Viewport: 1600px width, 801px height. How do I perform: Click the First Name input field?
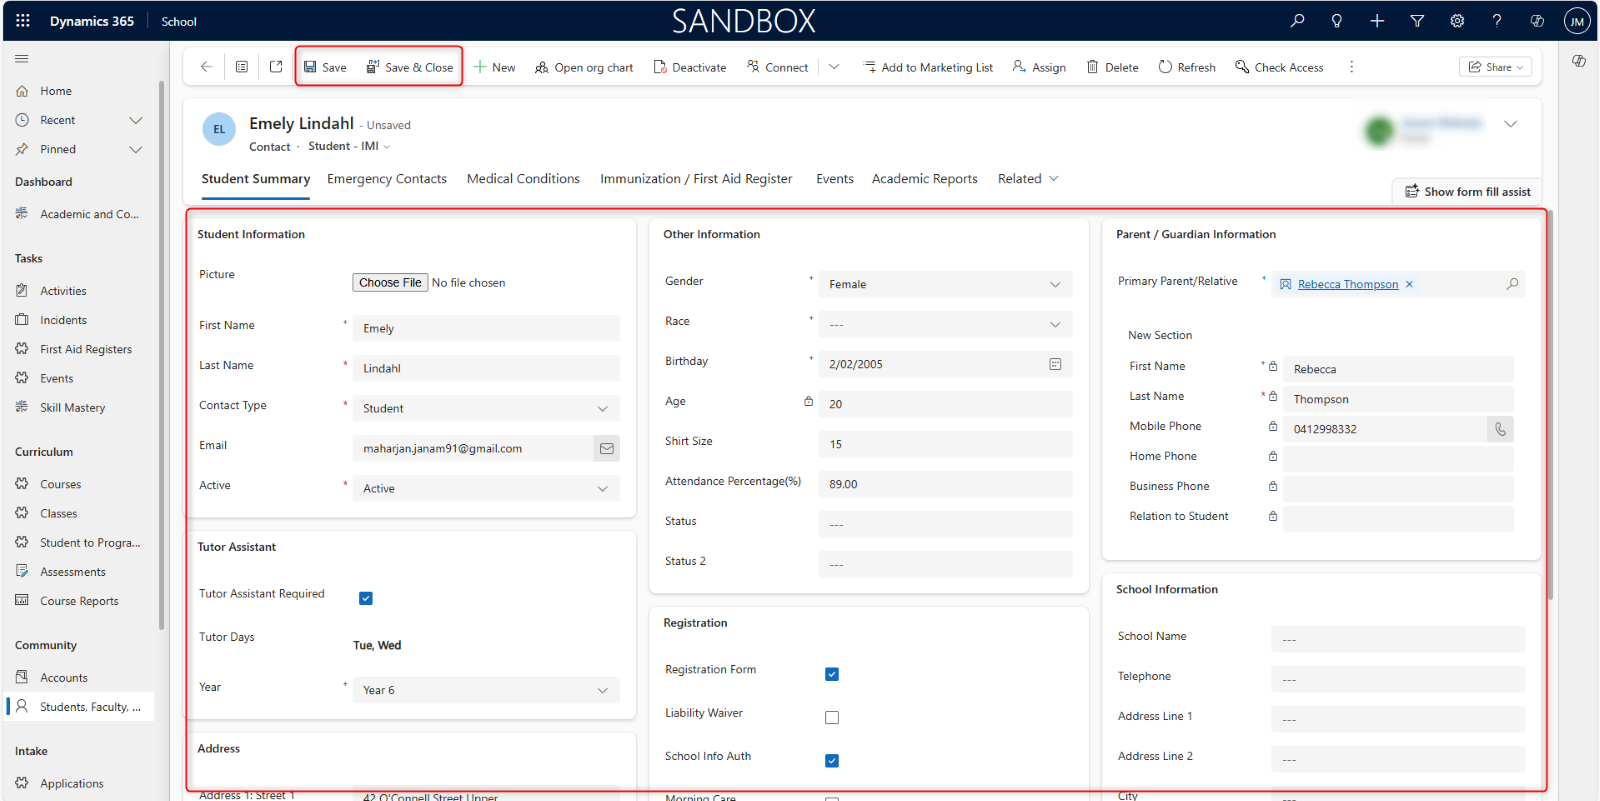pos(485,328)
